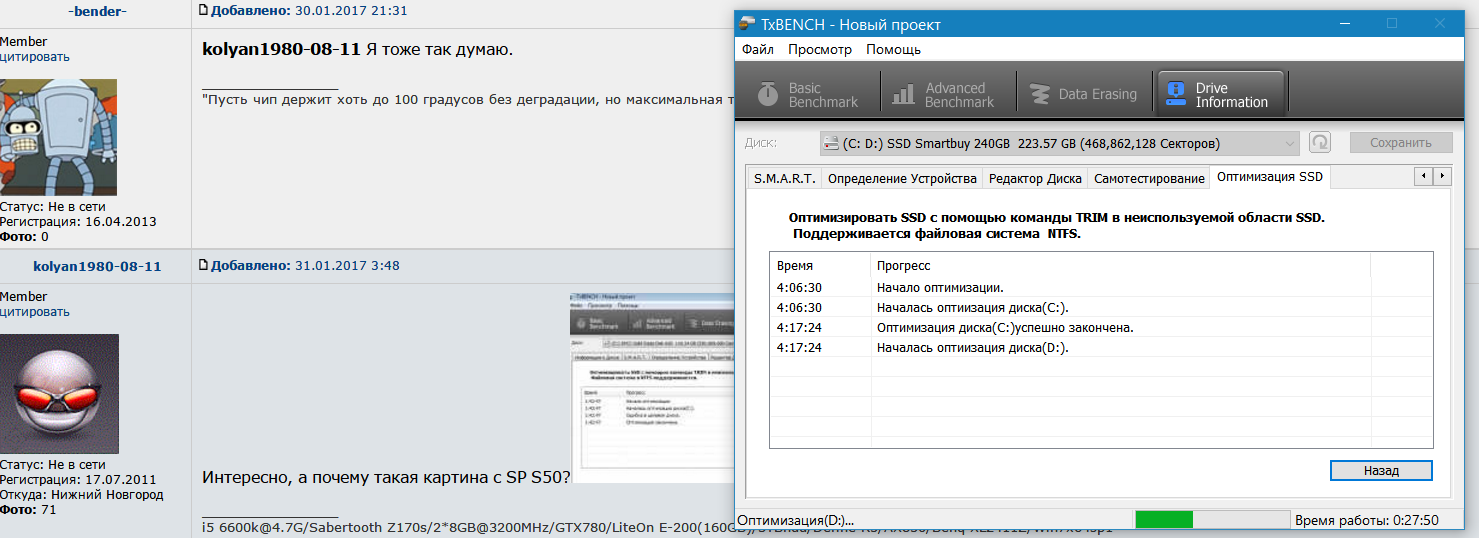Open the Advanced Benchmark toolbar section
The width and height of the screenshot is (1479, 538).
[x=945, y=94]
